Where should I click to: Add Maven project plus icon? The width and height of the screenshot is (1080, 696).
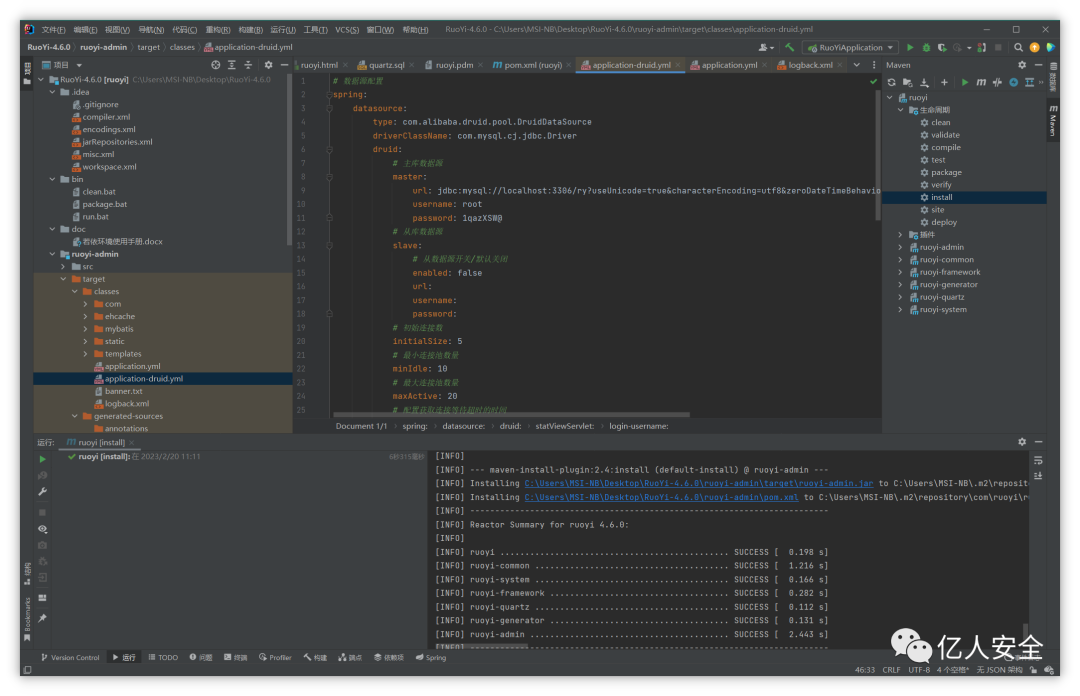[x=944, y=82]
